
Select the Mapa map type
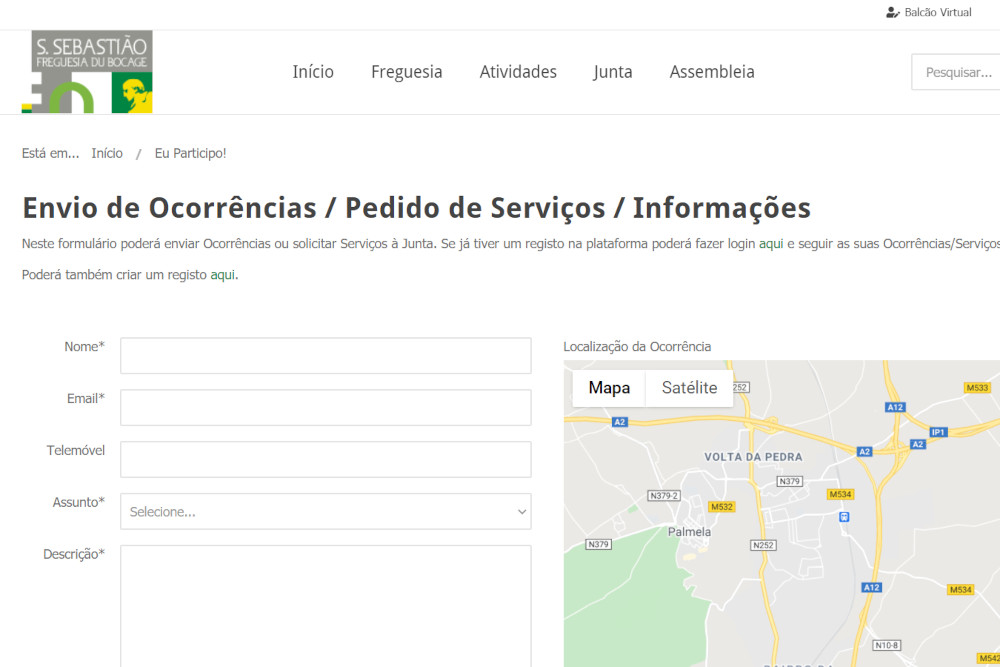[609, 388]
